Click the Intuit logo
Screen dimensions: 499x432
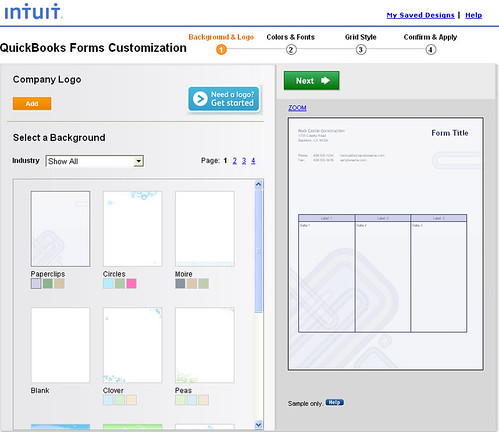tap(33, 12)
